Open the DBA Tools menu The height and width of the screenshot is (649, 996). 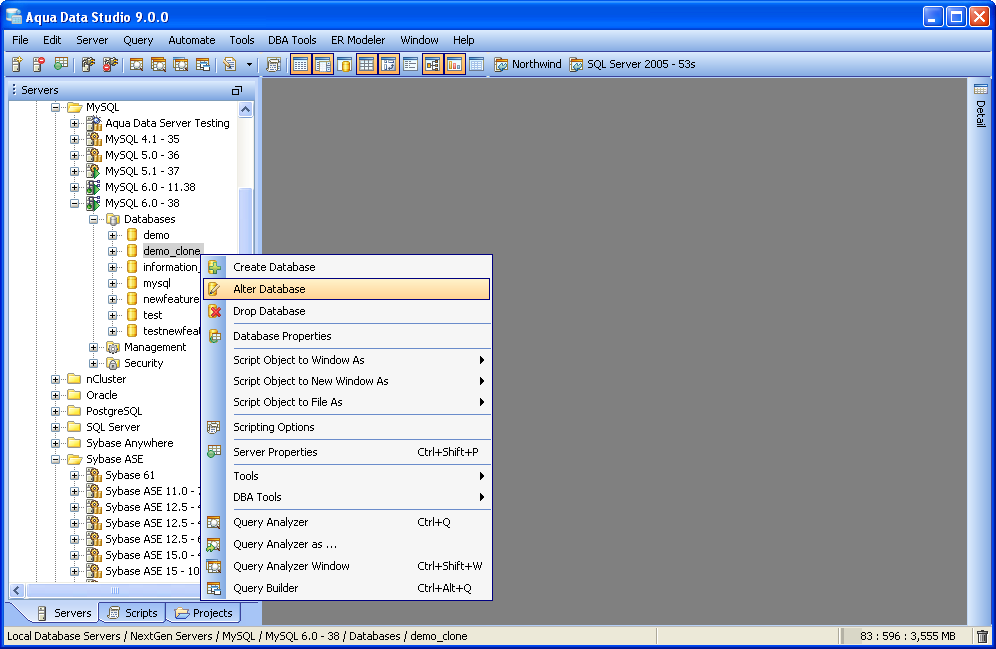coord(292,40)
